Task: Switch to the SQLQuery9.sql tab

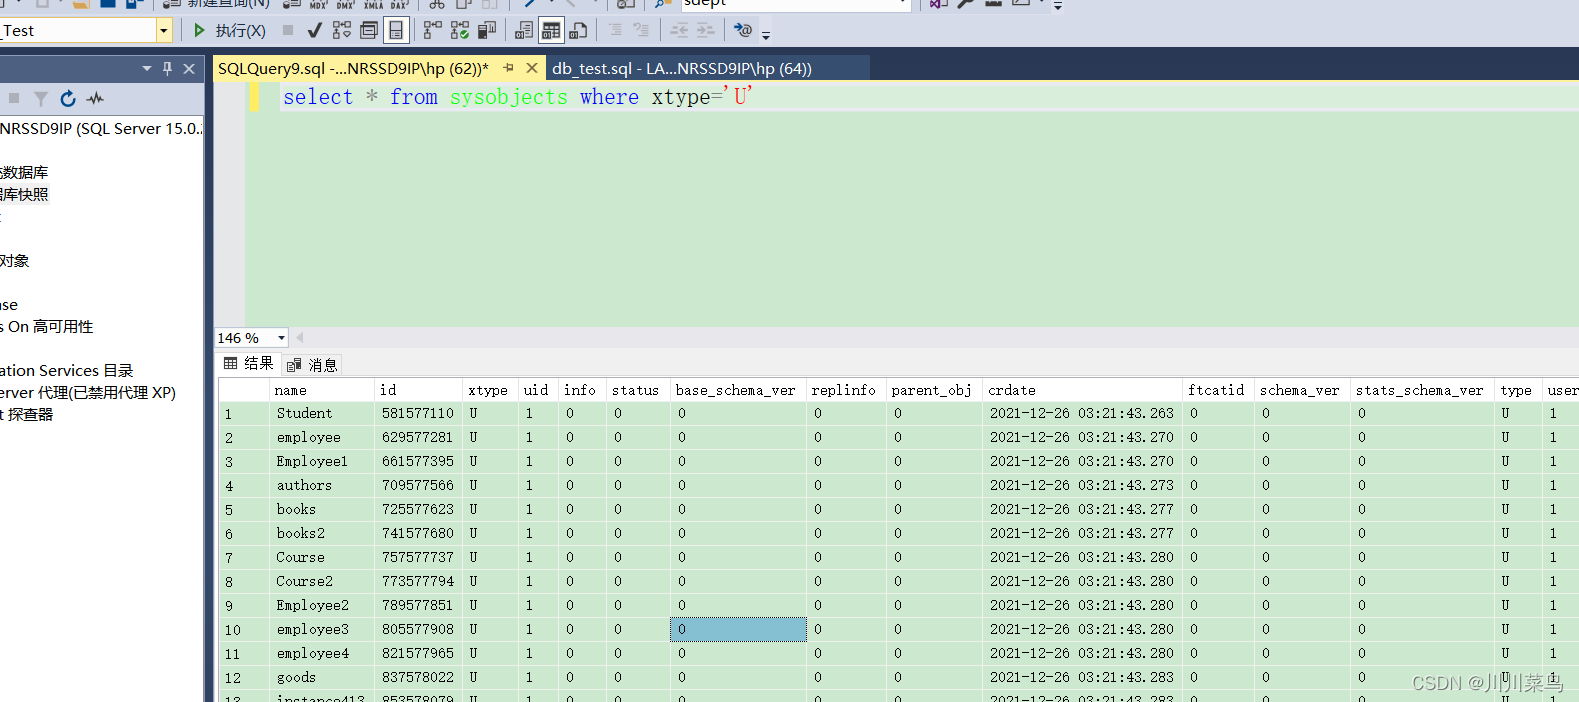Action: tap(353, 68)
